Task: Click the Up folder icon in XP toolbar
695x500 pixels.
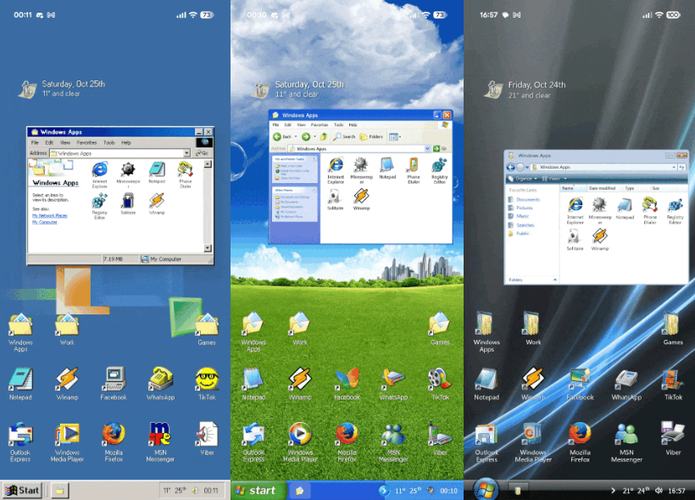Action: [324, 136]
